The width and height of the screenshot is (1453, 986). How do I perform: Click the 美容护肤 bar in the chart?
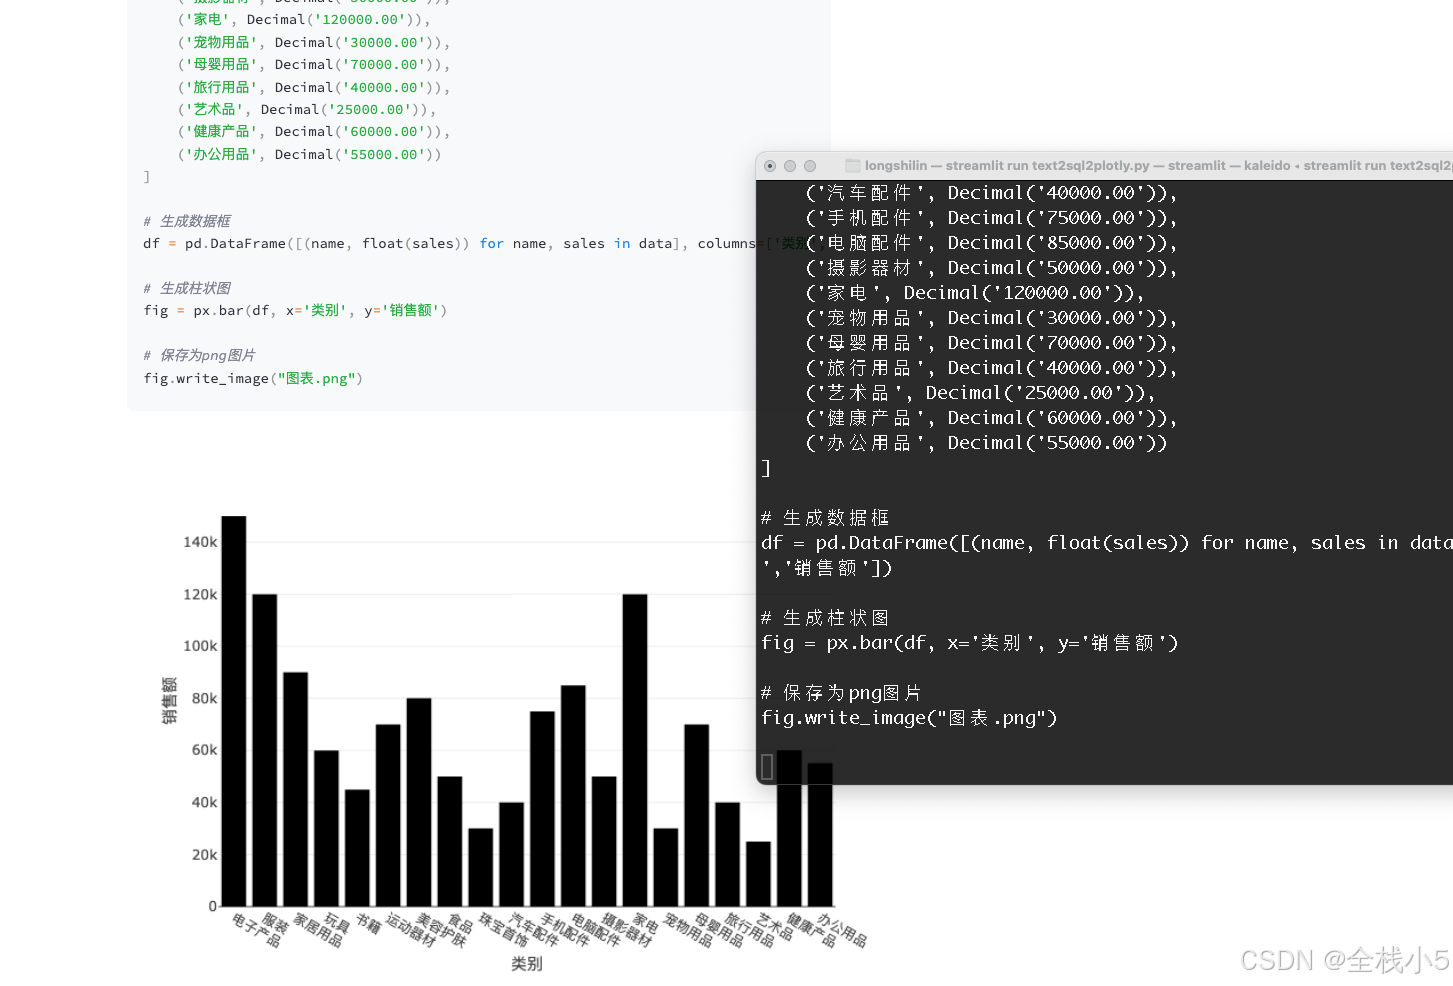point(419,802)
